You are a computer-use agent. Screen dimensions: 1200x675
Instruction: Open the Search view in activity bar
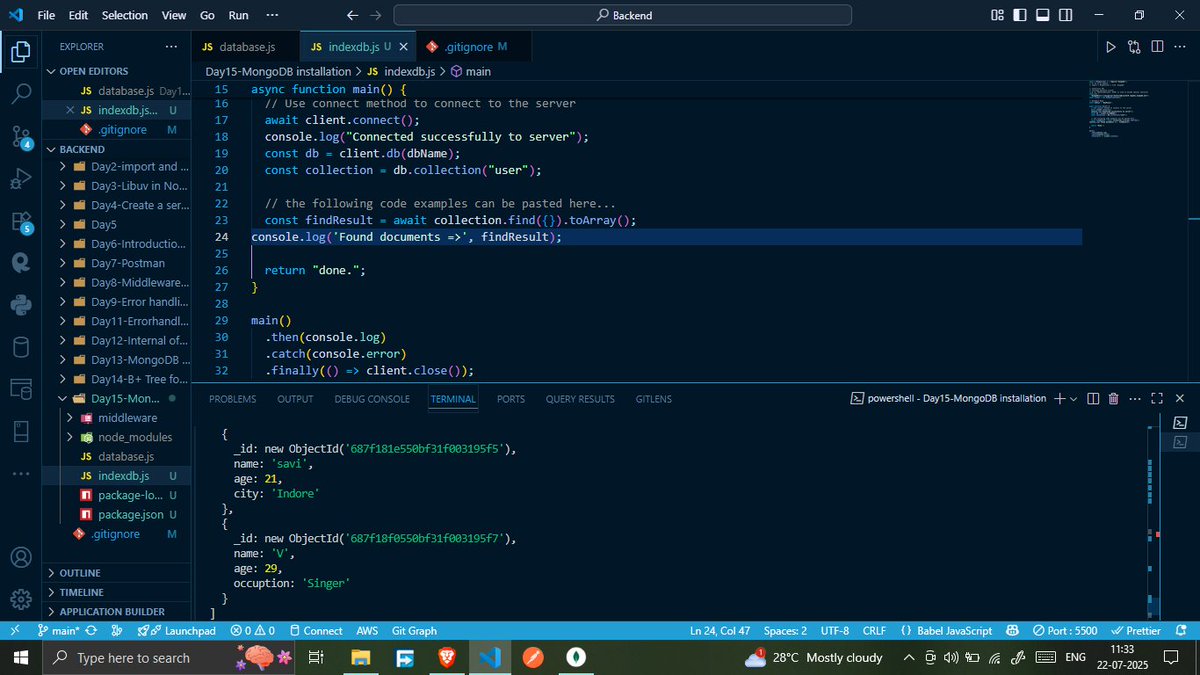[x=20, y=94]
